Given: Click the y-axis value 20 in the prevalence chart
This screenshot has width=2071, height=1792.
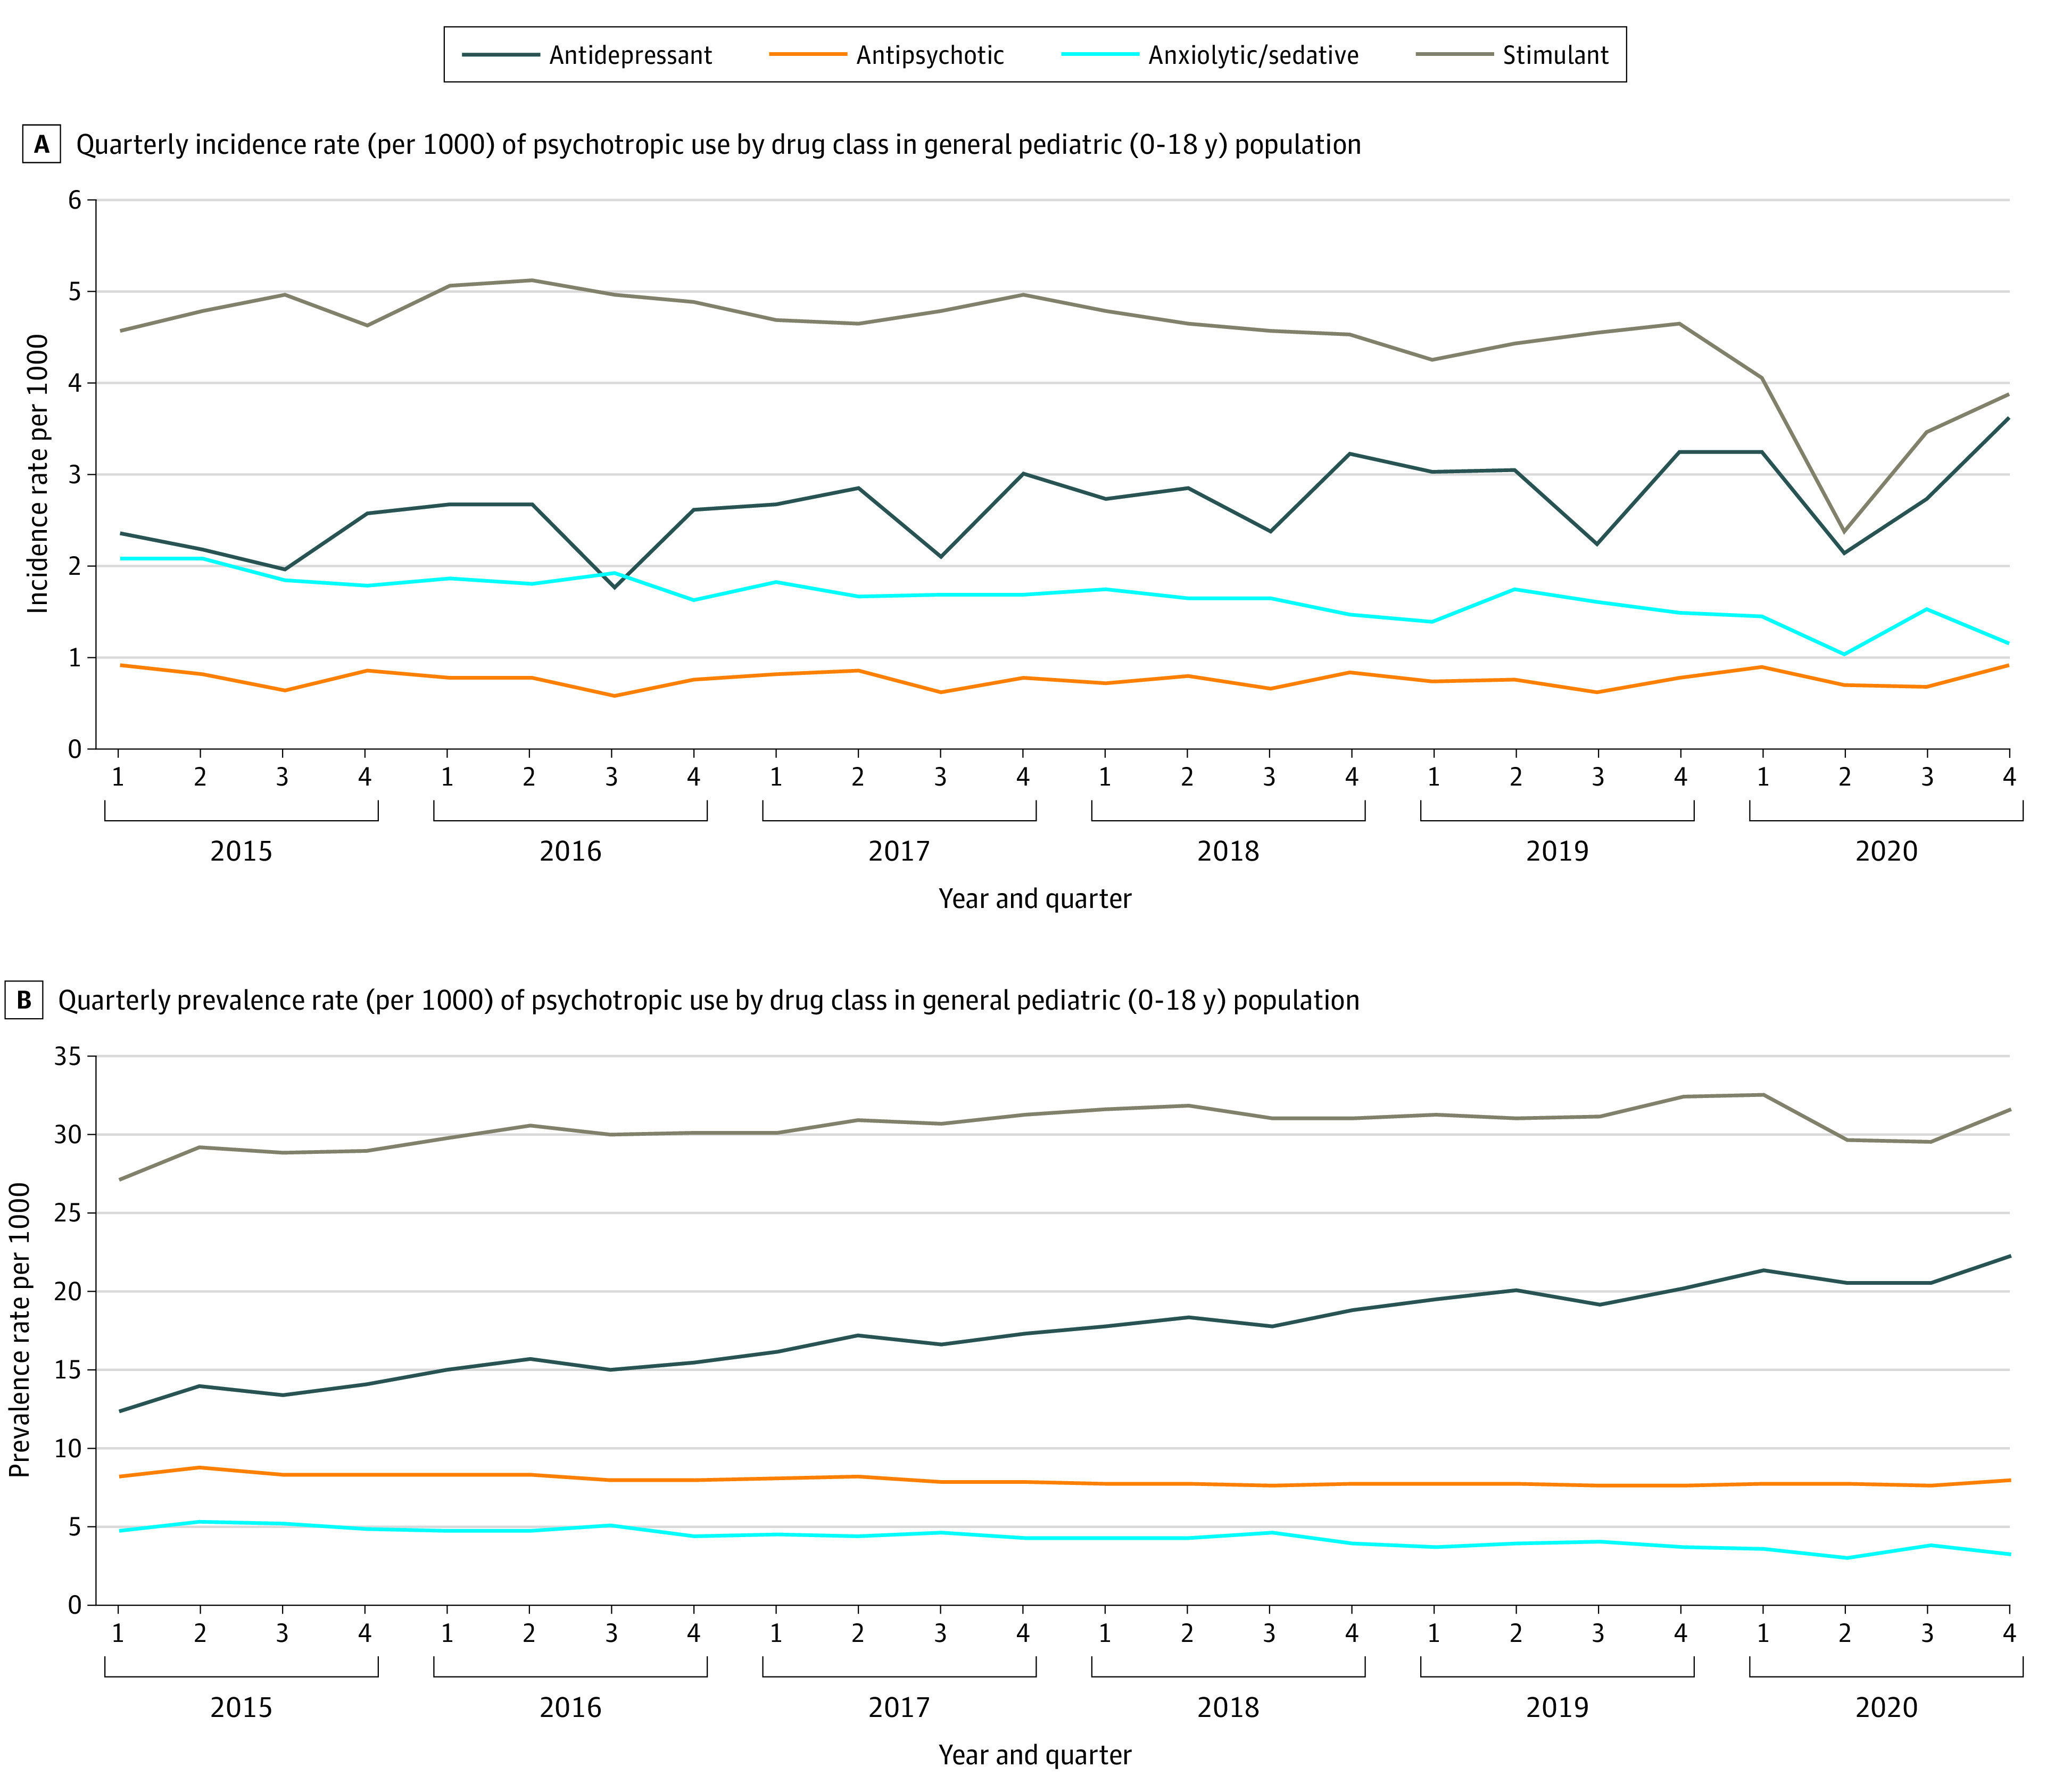Looking at the screenshot, I should 68,1292.
